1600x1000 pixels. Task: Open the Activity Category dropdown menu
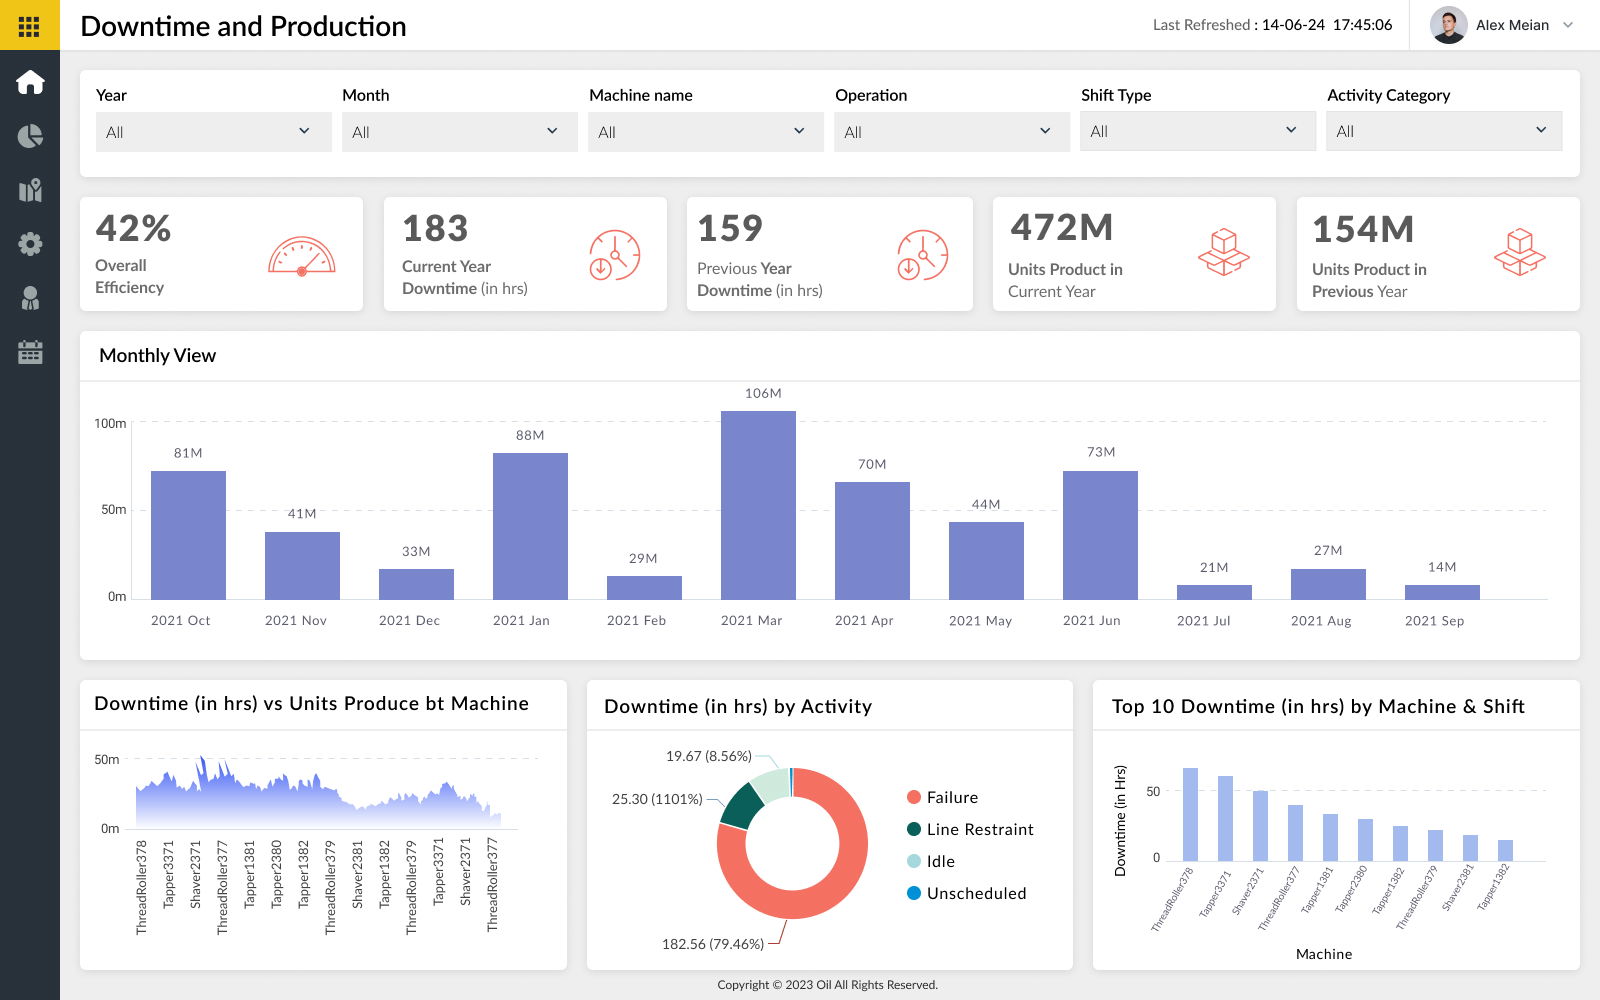pyautogui.click(x=1443, y=131)
